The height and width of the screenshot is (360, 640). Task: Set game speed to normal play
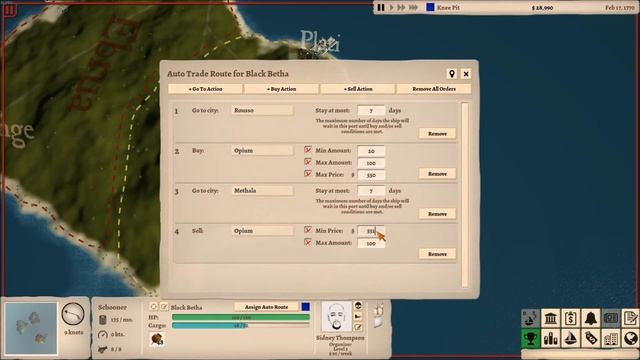coord(391,7)
